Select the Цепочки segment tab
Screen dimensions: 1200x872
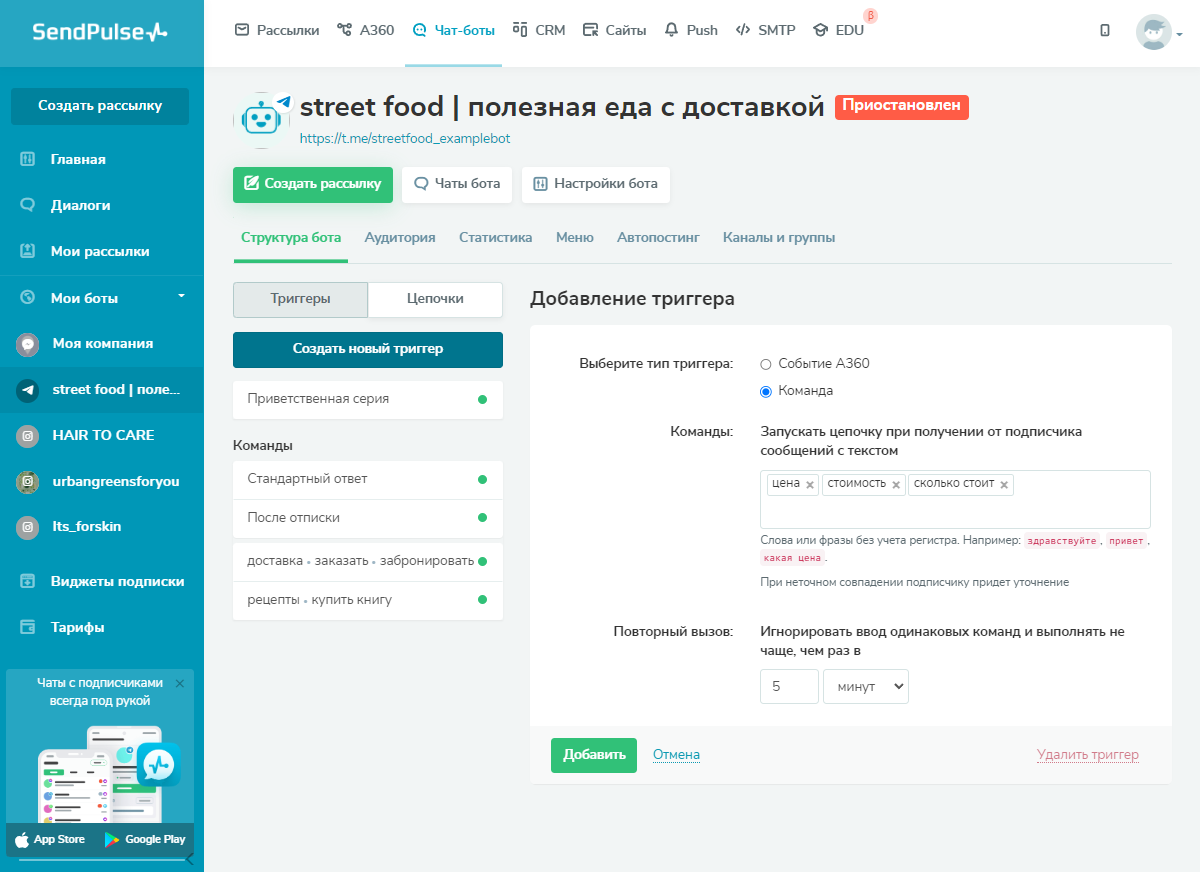click(435, 299)
